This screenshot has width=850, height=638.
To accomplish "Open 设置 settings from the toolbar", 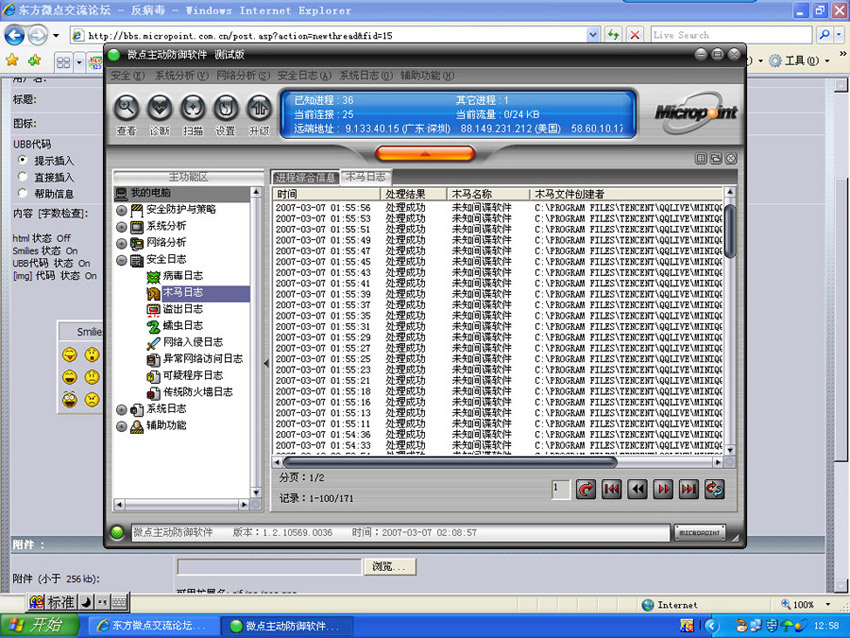I will coord(226,108).
